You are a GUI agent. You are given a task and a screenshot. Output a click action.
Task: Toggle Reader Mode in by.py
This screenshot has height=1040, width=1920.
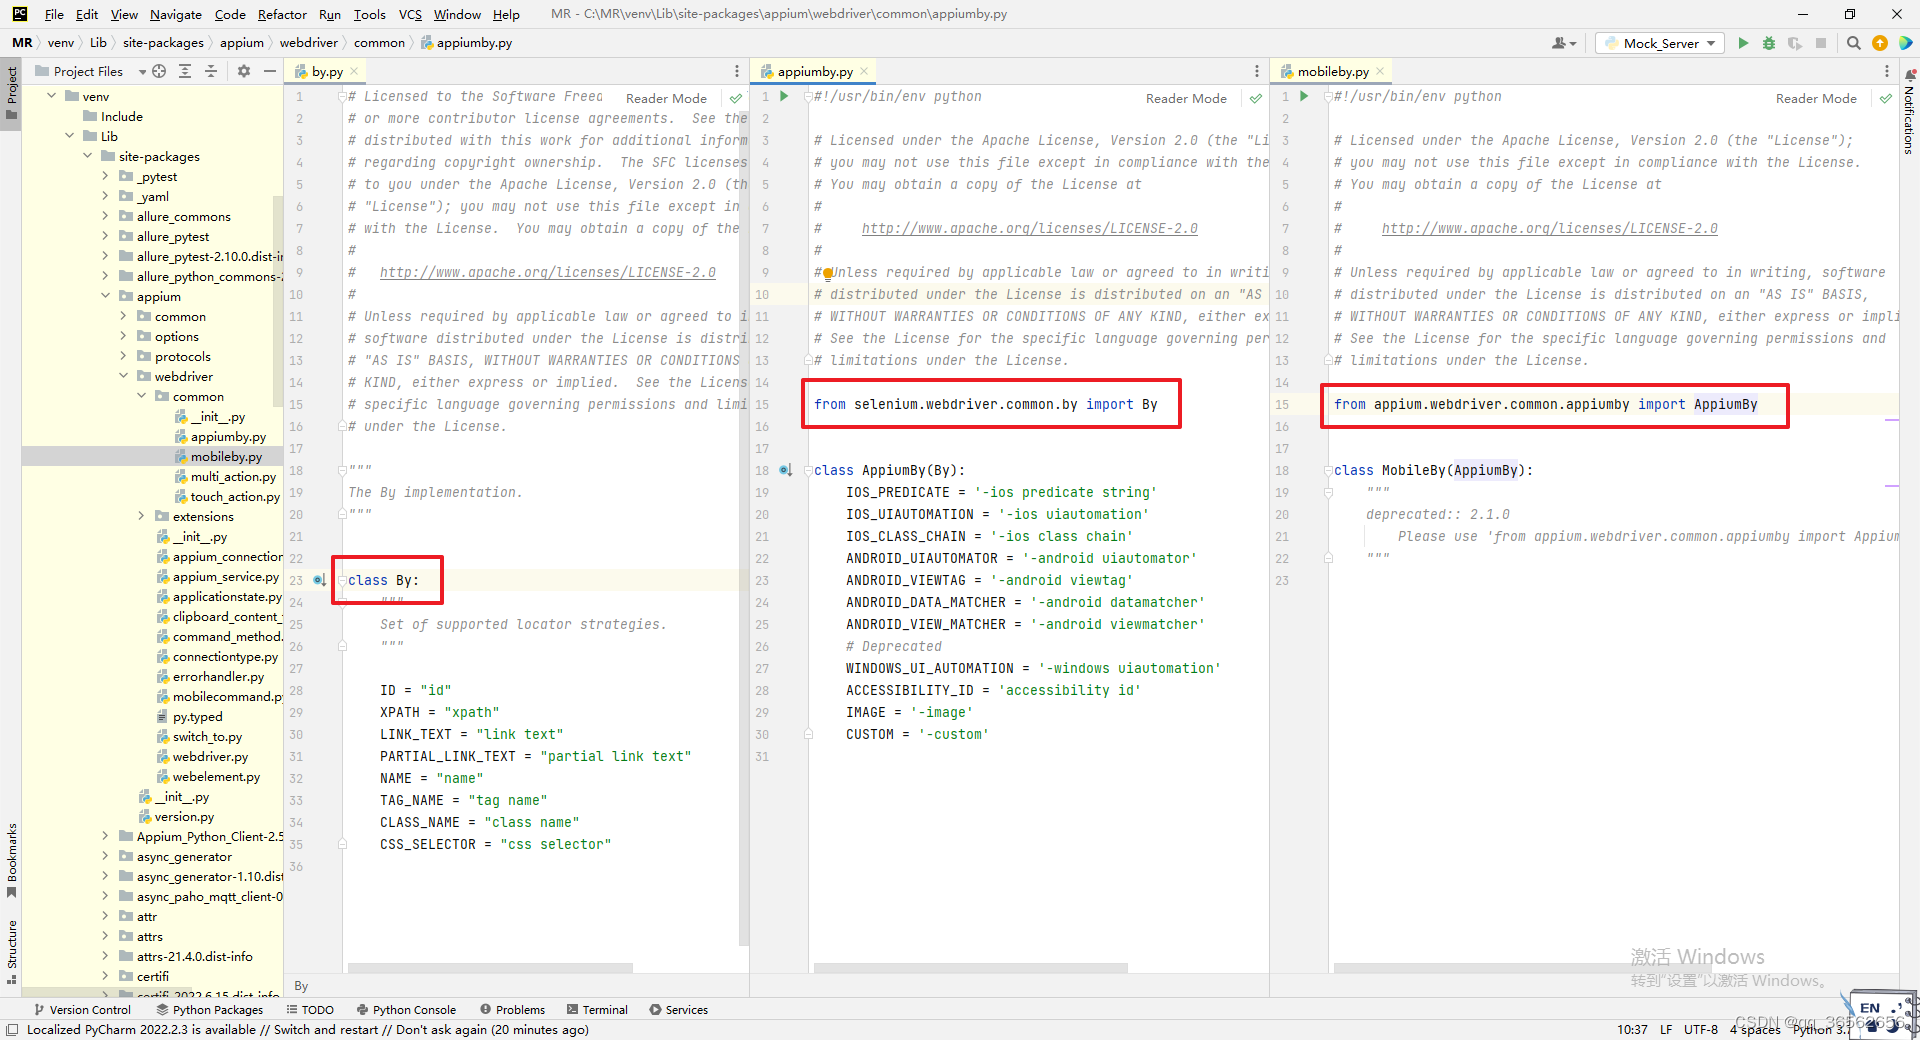coord(666,98)
